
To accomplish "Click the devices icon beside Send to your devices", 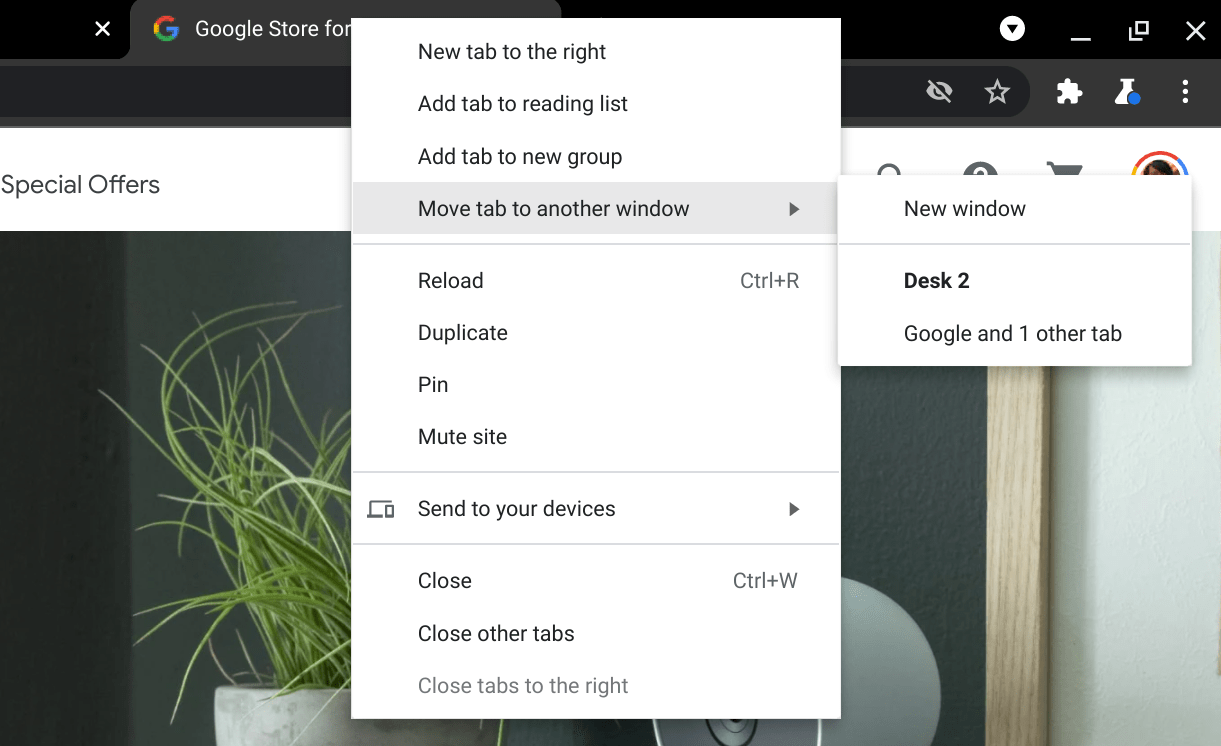I will [x=381, y=510].
